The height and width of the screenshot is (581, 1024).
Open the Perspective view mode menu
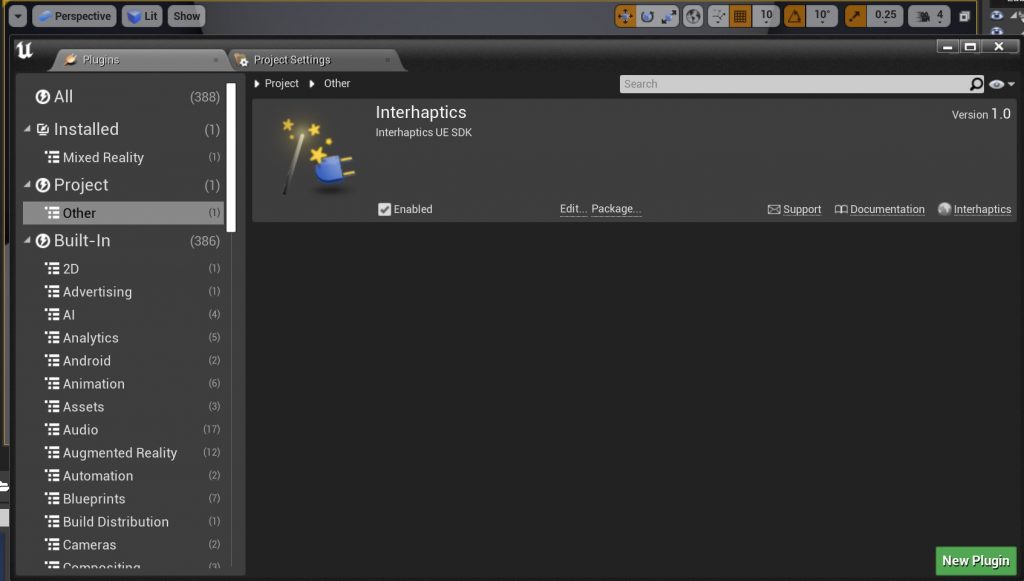[74, 16]
